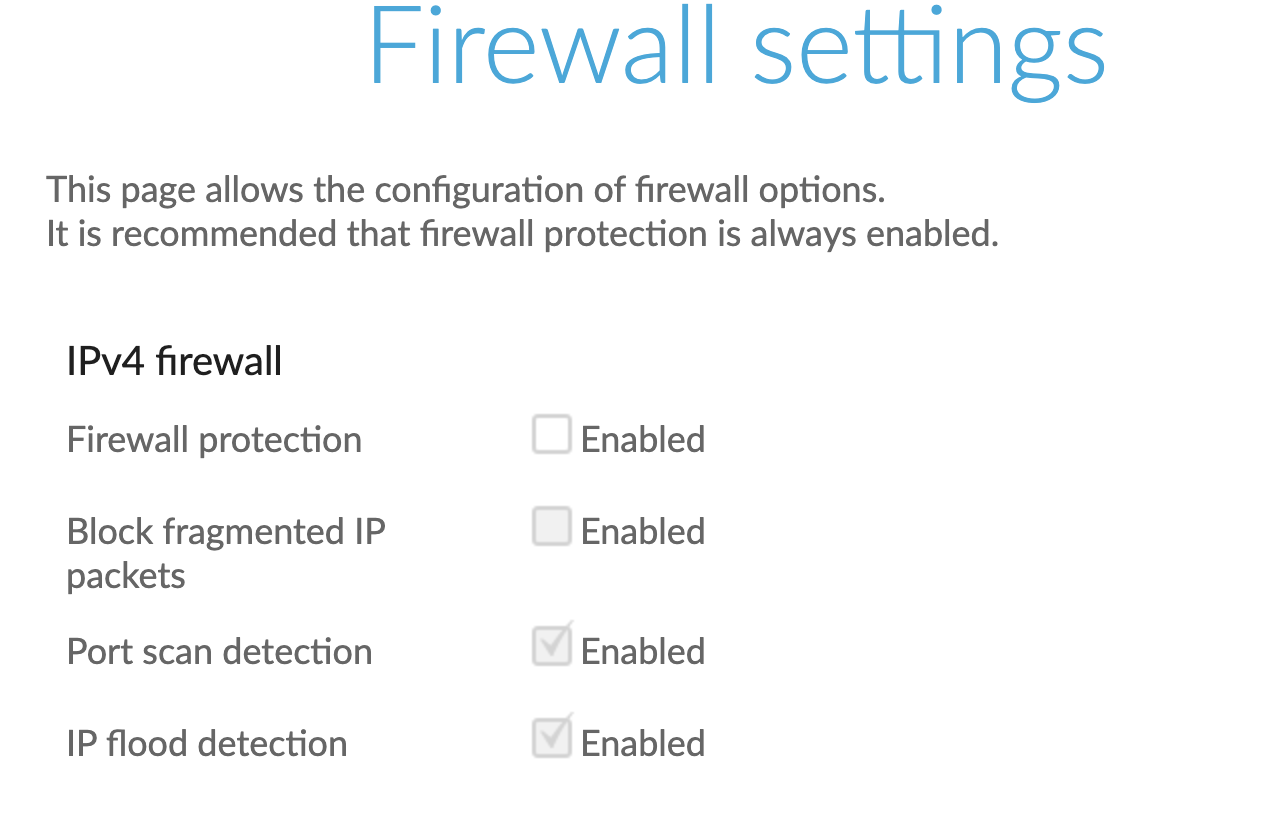The width and height of the screenshot is (1288, 814).
Task: Tick the Block fragmented IP packets checkbox
Action: (551, 527)
